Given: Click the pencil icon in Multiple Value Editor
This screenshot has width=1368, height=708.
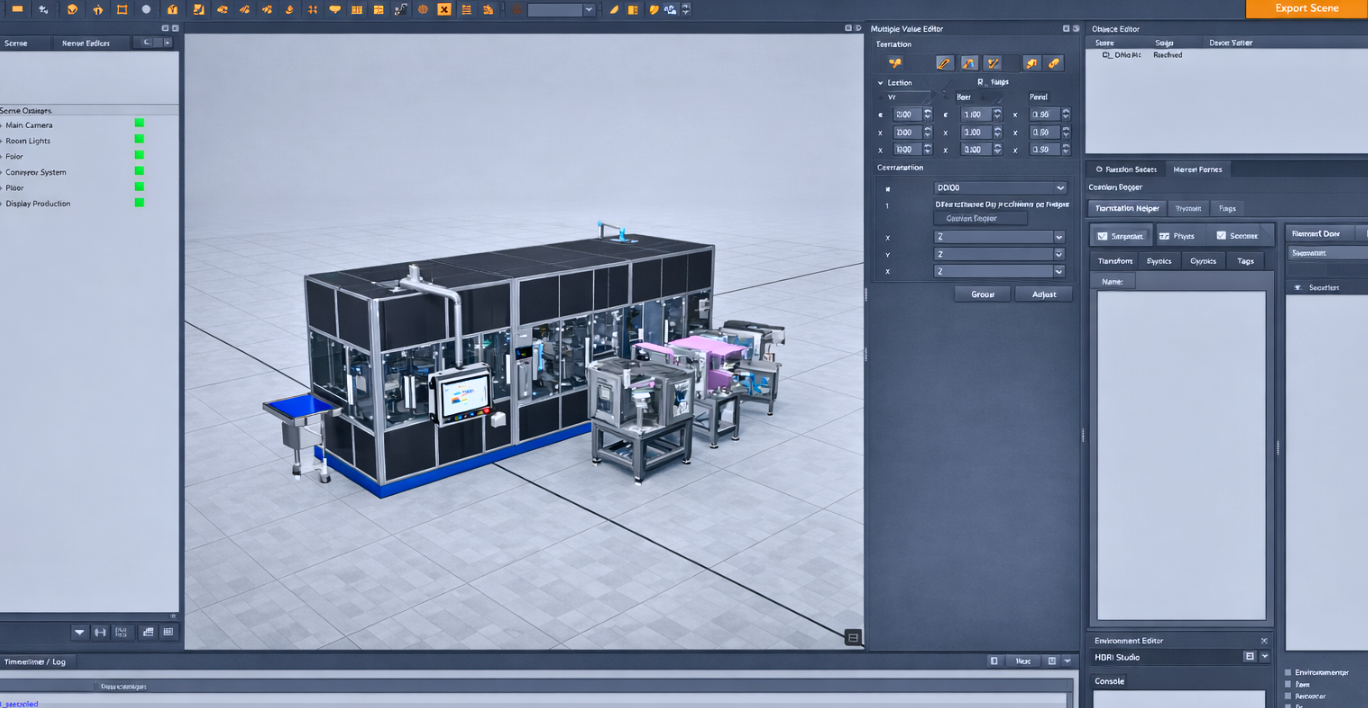Looking at the screenshot, I should tap(944, 63).
